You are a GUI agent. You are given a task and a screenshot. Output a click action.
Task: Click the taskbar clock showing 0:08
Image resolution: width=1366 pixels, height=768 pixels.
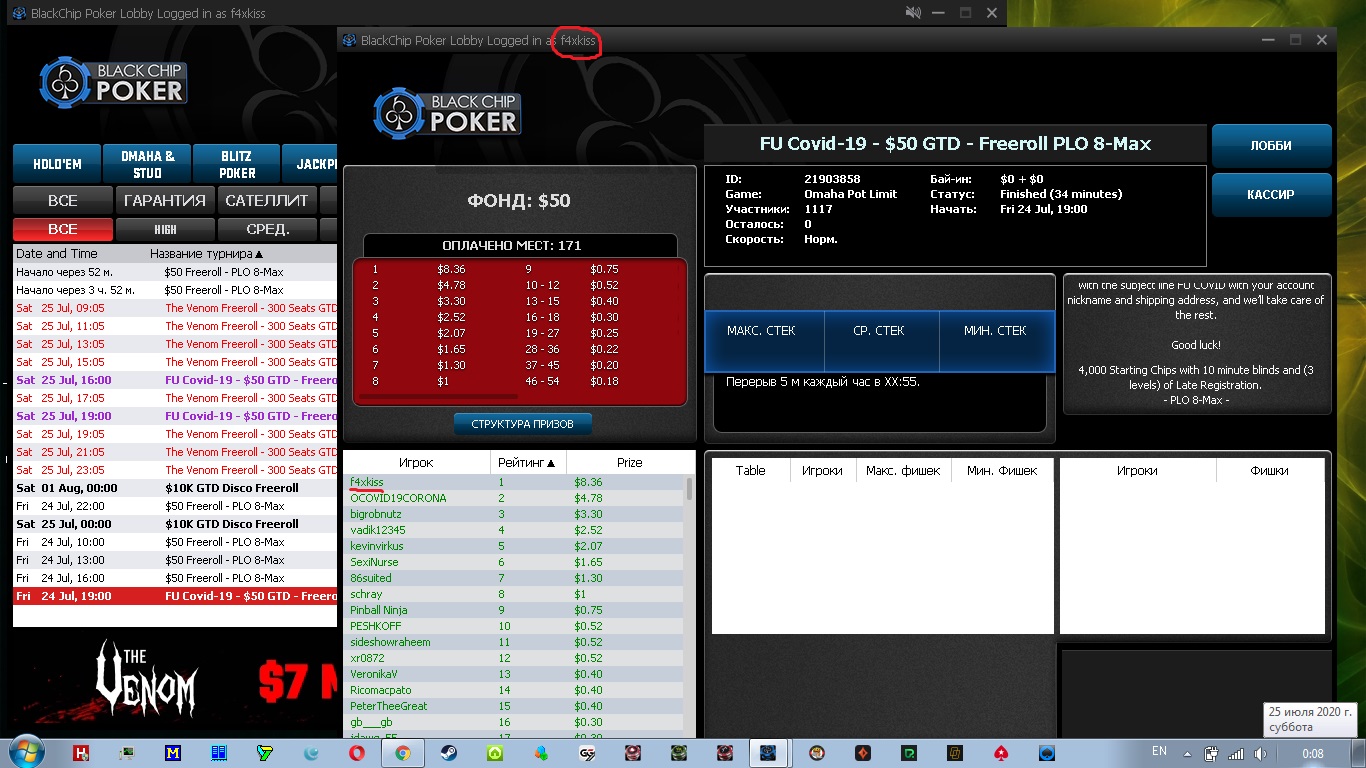click(x=1313, y=753)
